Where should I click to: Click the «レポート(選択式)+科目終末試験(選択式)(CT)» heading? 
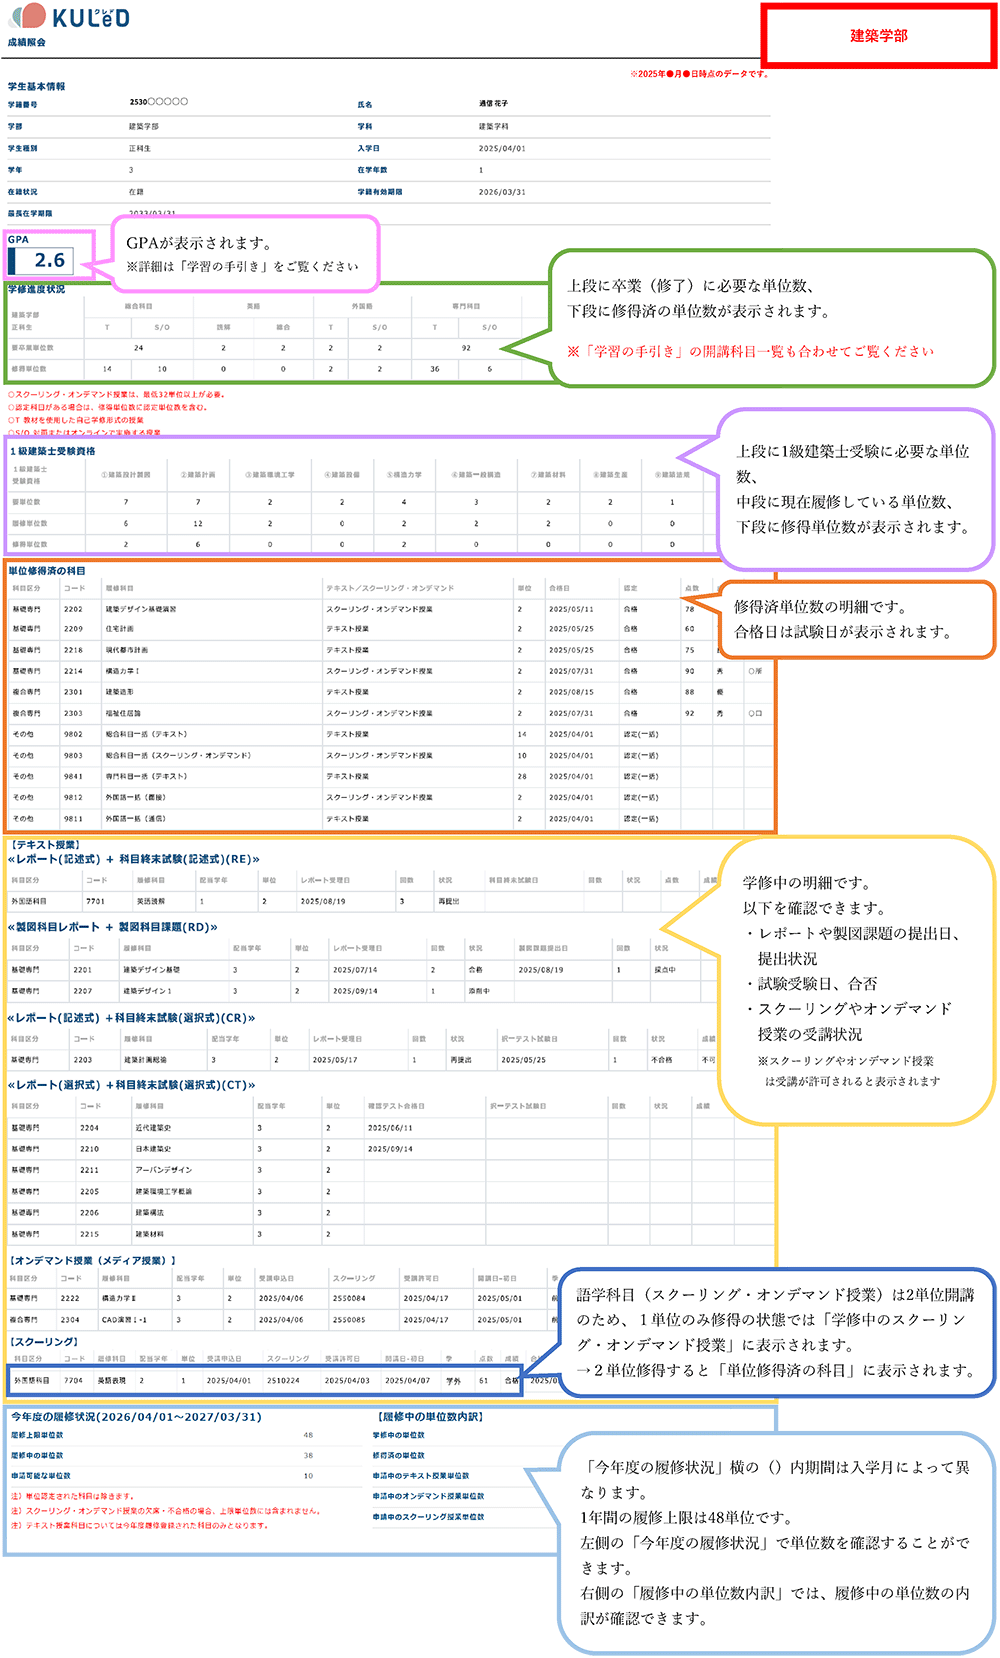click(132, 1085)
